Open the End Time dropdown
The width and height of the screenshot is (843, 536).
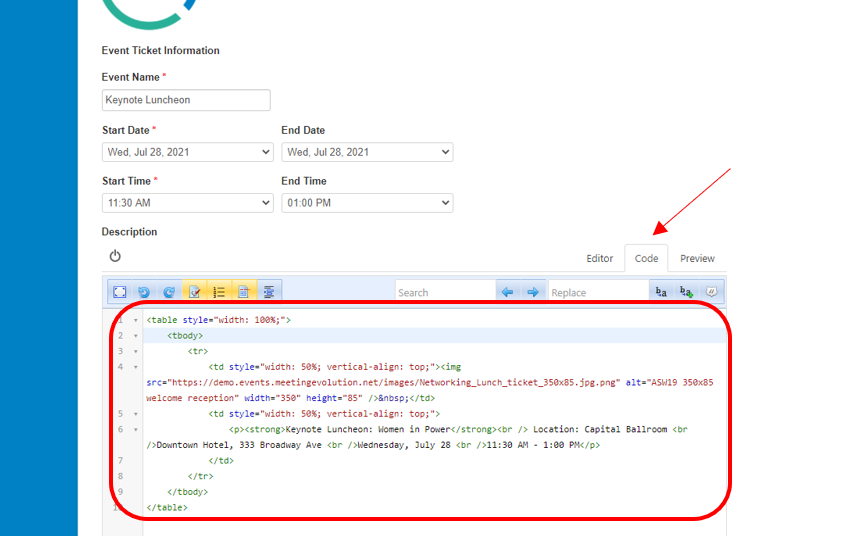tap(367, 203)
